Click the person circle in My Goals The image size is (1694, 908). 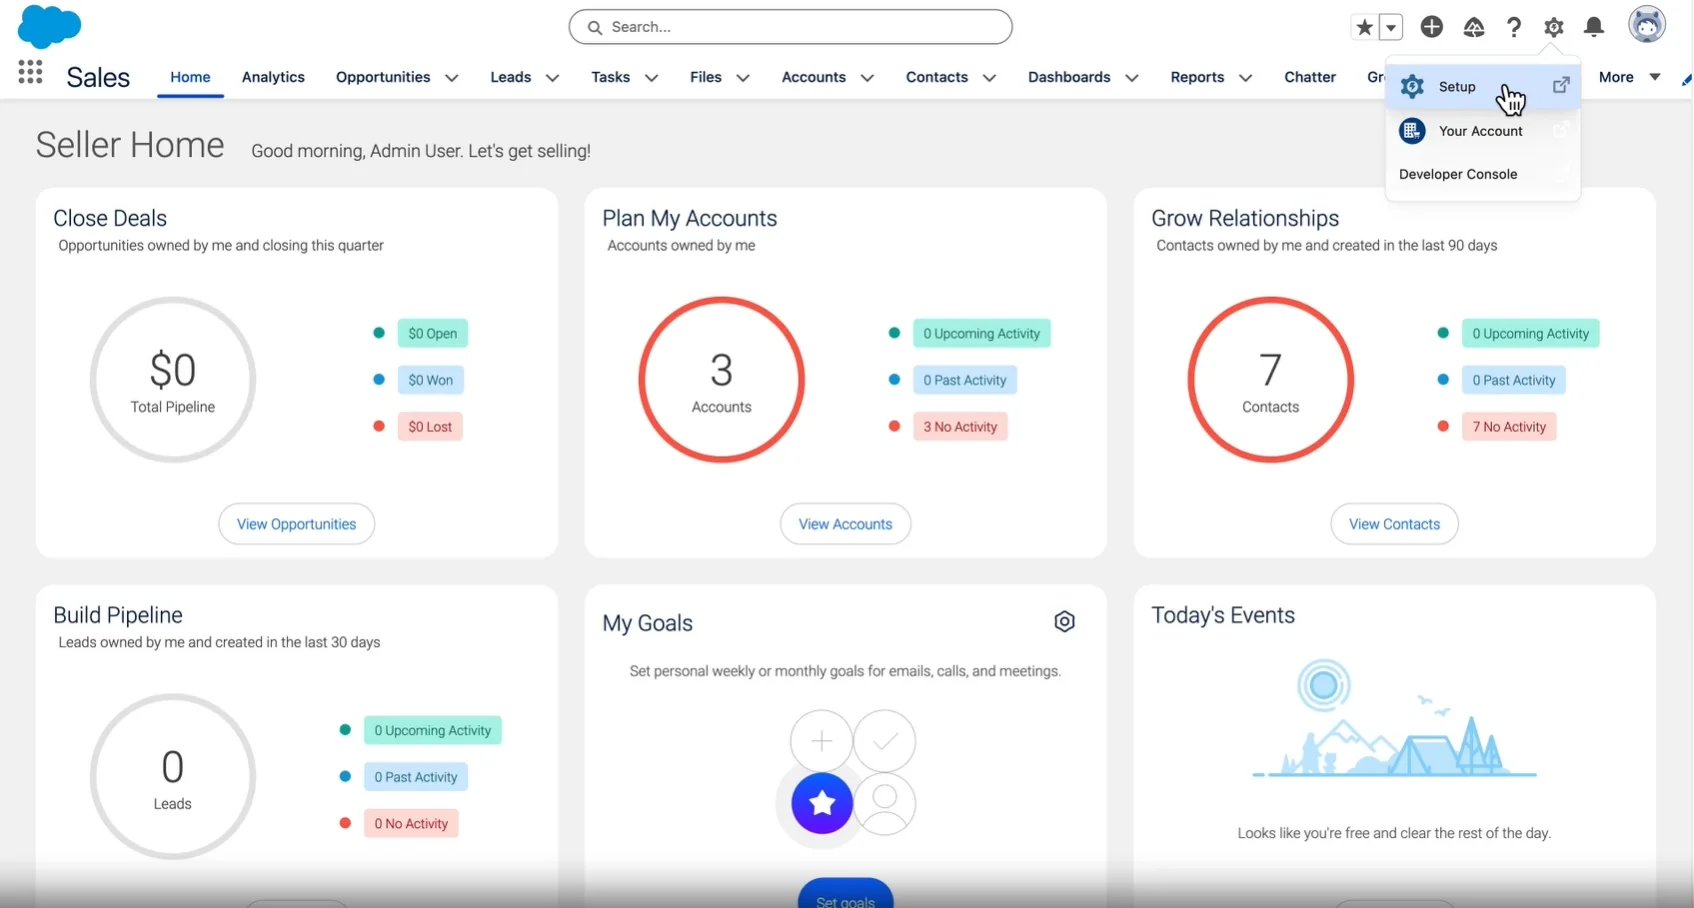click(x=885, y=803)
